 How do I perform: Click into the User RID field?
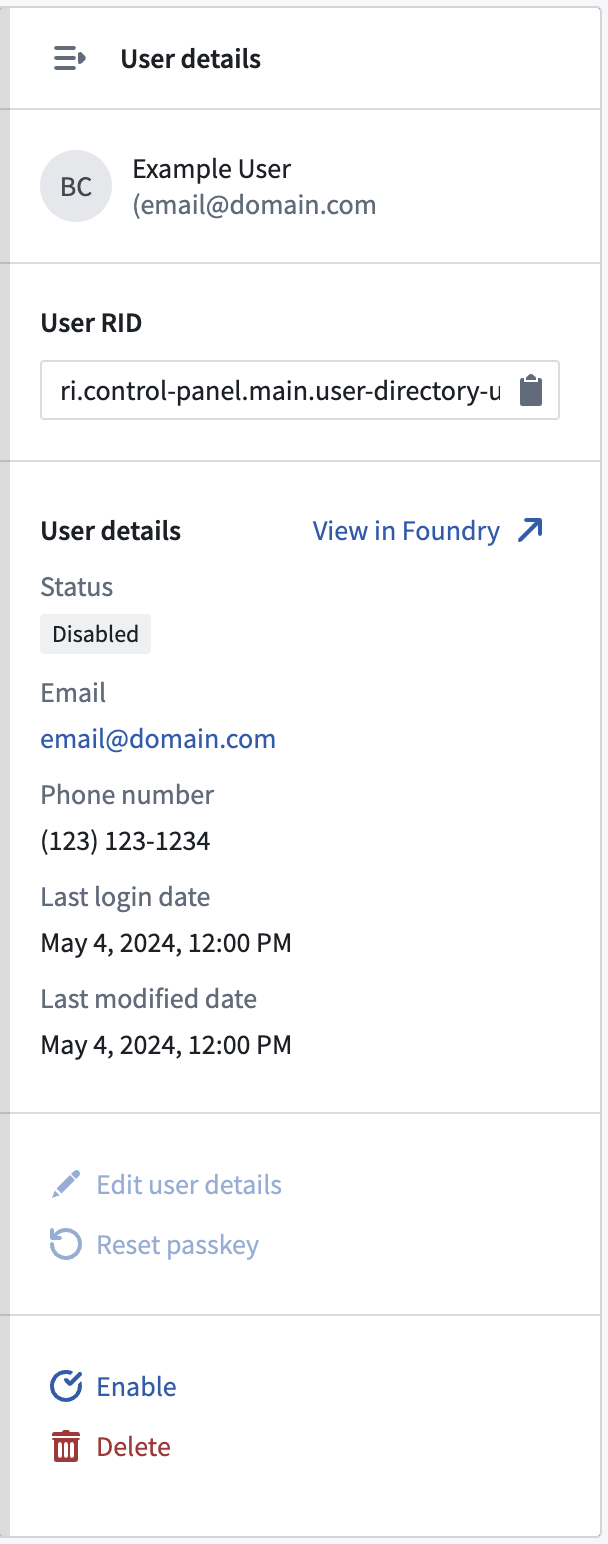pos(280,391)
